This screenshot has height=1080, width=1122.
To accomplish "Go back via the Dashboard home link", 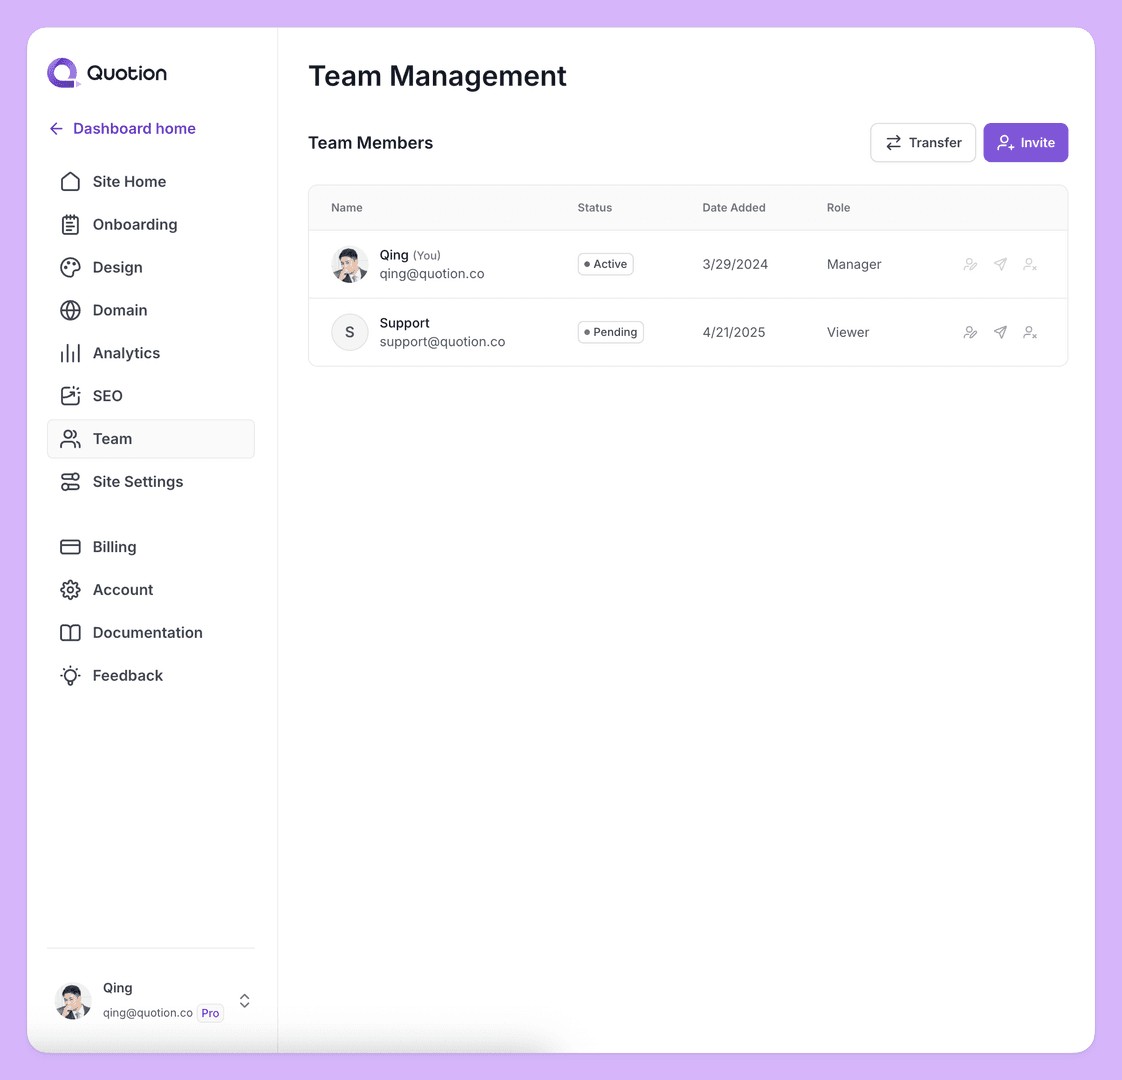I will (x=121, y=128).
